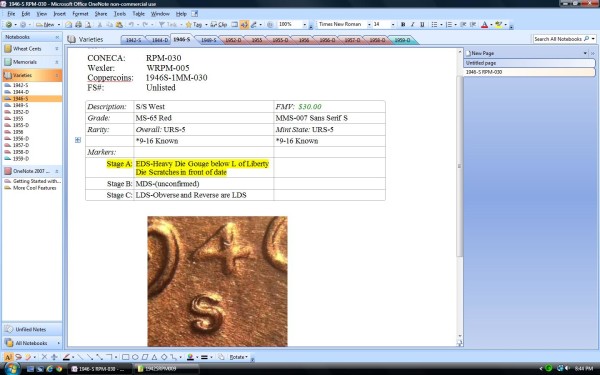Select the Rectangle shape tool

(x=126, y=357)
